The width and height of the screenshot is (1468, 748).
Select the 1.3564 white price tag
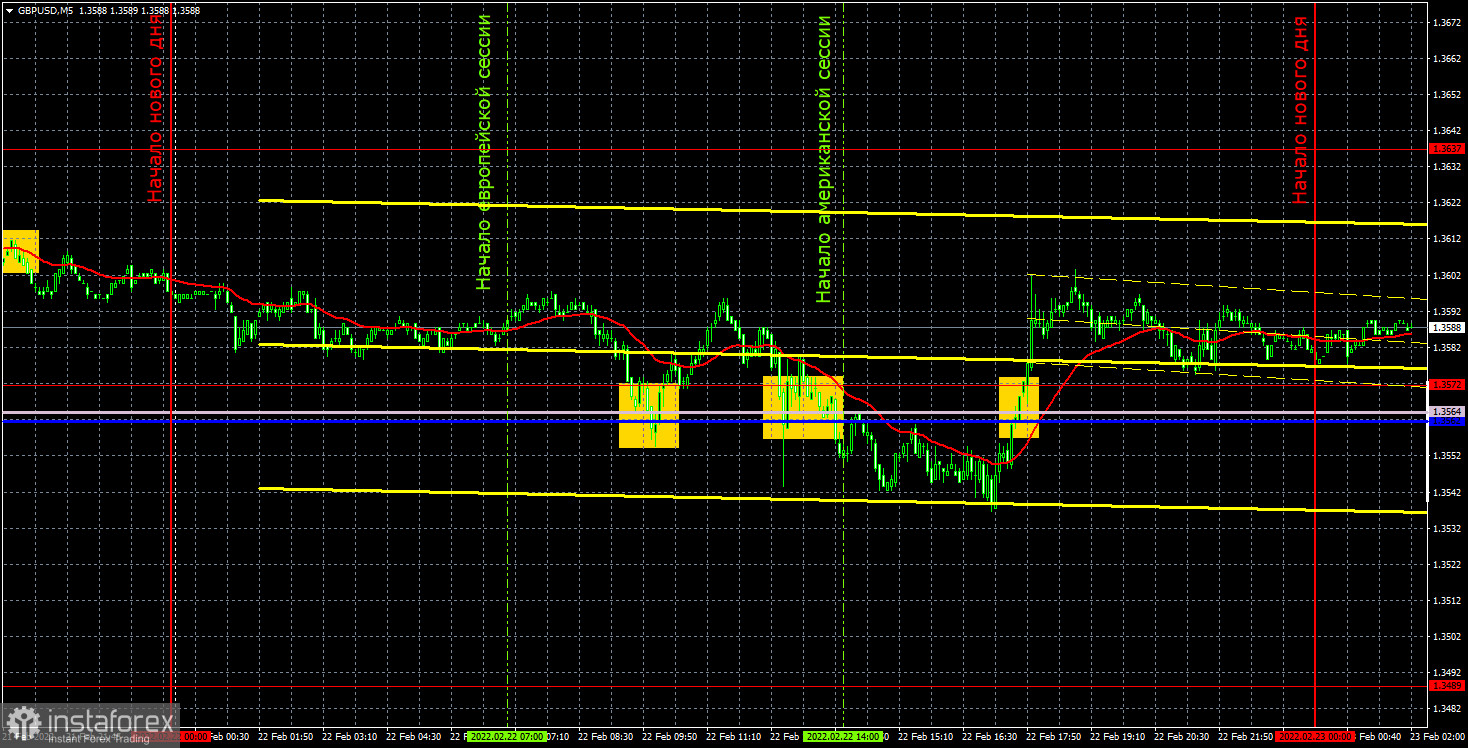coord(1448,411)
